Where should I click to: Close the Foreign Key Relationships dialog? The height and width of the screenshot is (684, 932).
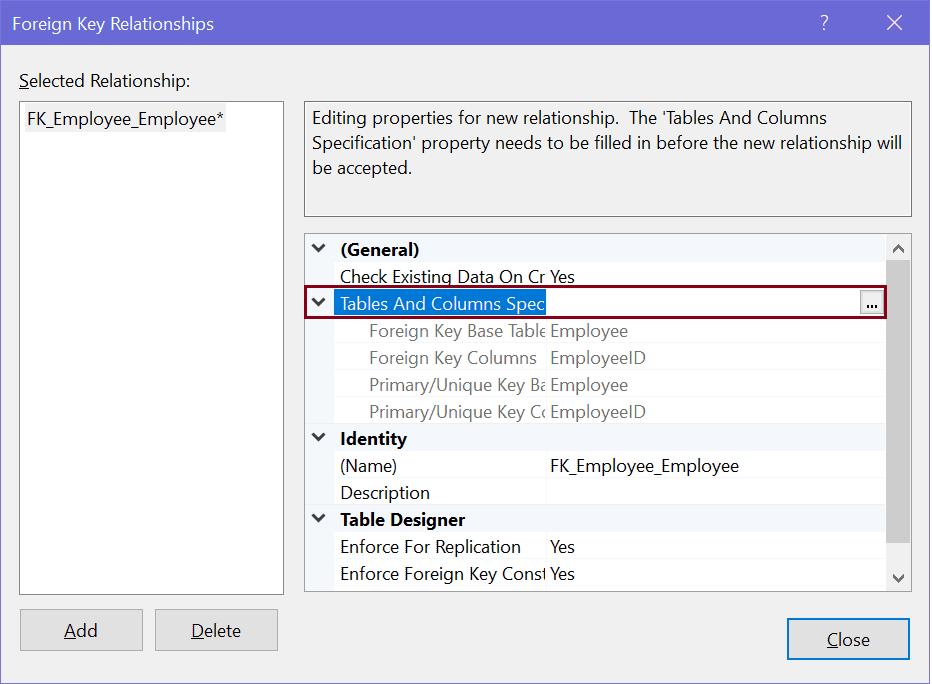pyautogui.click(x=847, y=638)
